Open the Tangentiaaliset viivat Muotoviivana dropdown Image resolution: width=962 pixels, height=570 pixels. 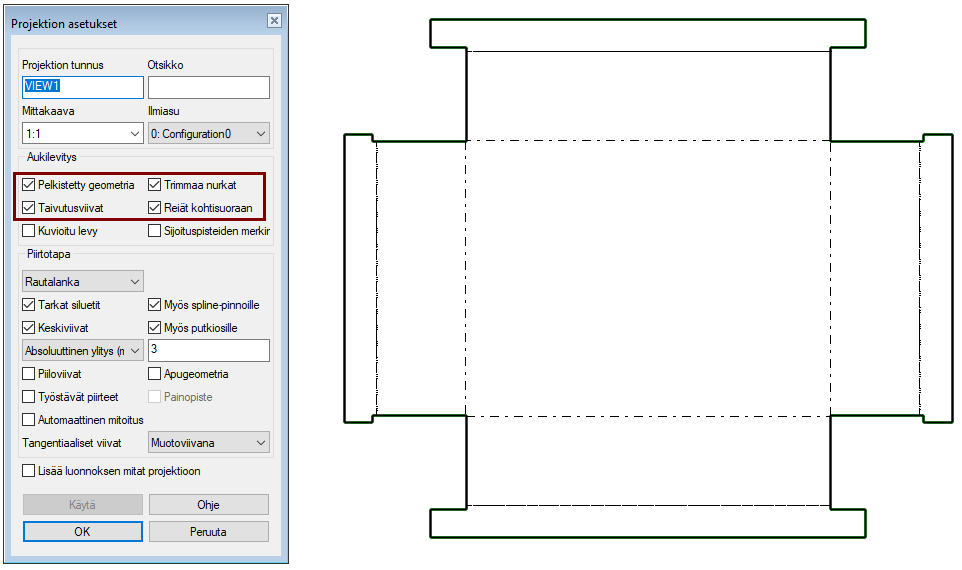click(x=208, y=442)
